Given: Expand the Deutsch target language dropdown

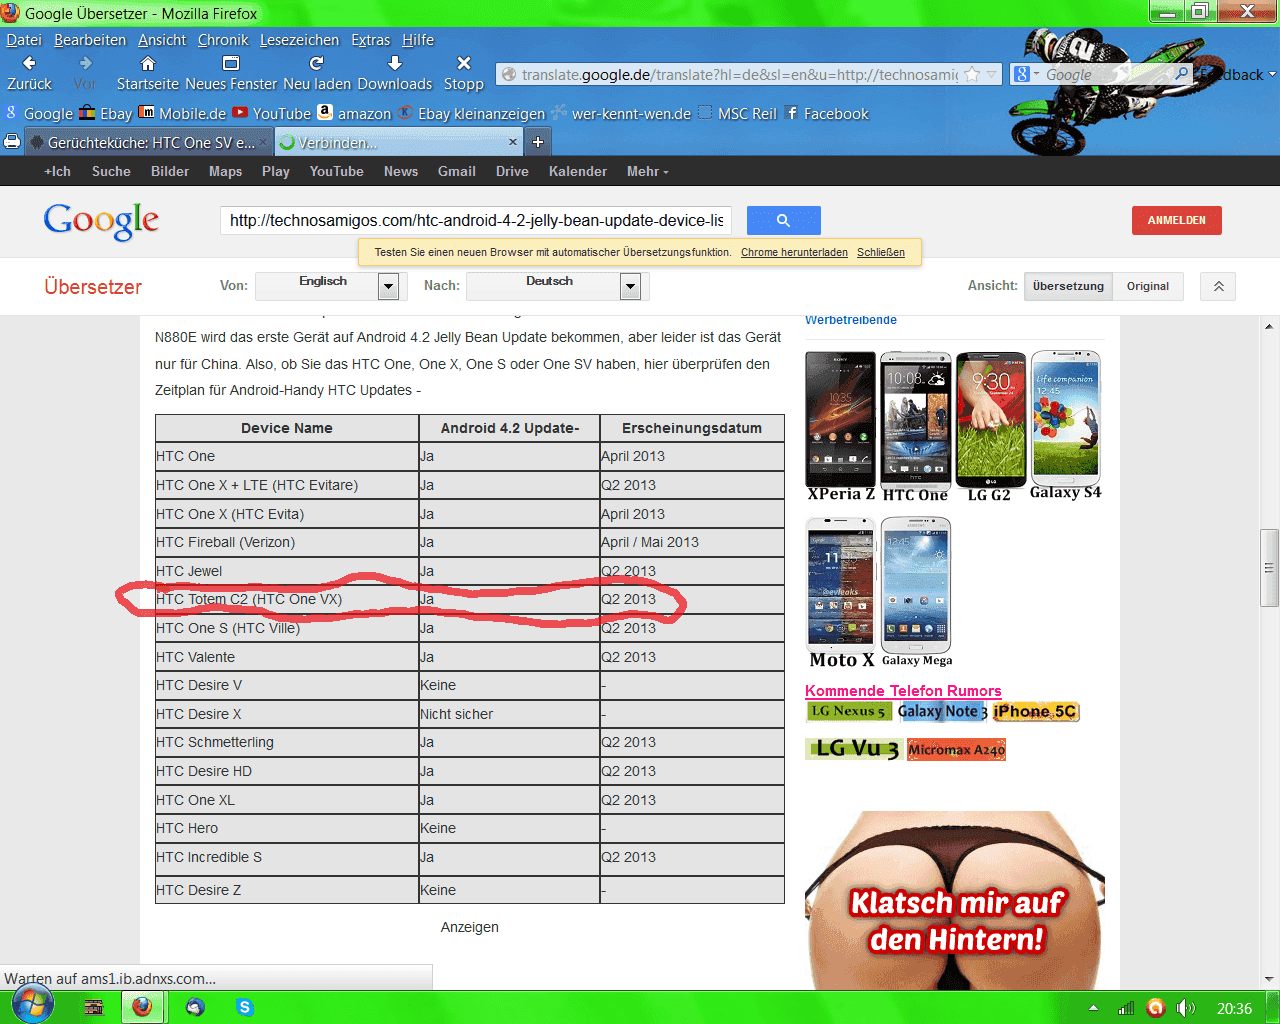Looking at the screenshot, I should coord(630,287).
